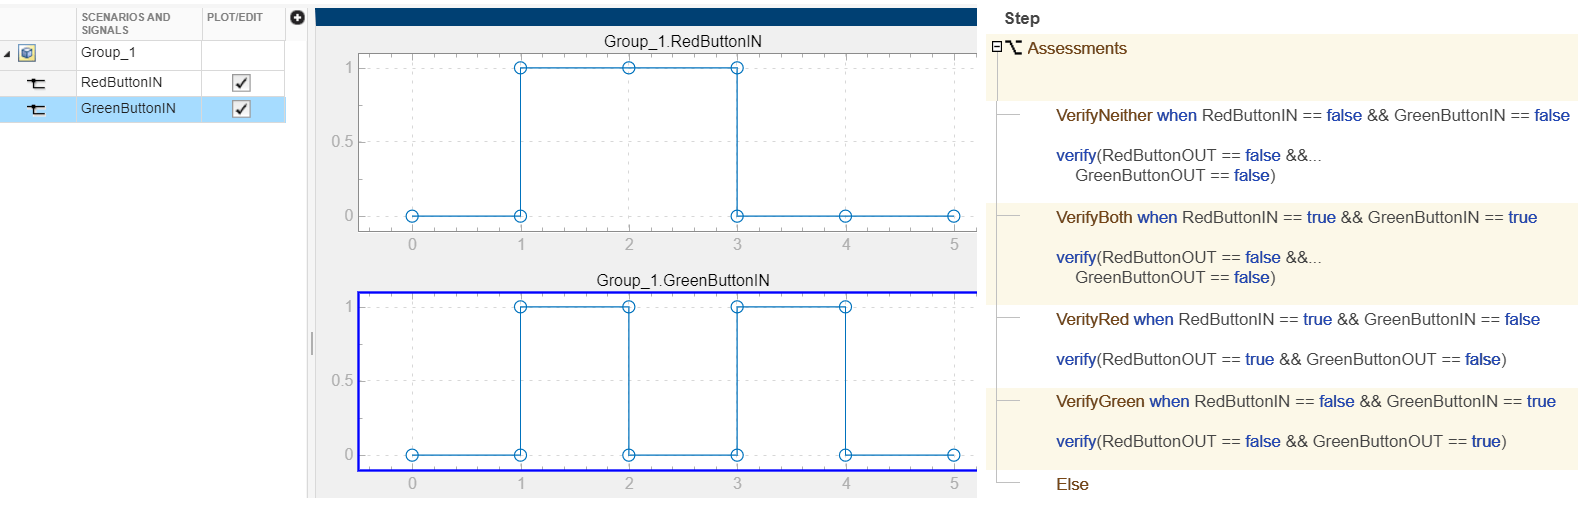Collapse the Assessments step tree
The height and width of the screenshot is (514, 1584).
996,47
